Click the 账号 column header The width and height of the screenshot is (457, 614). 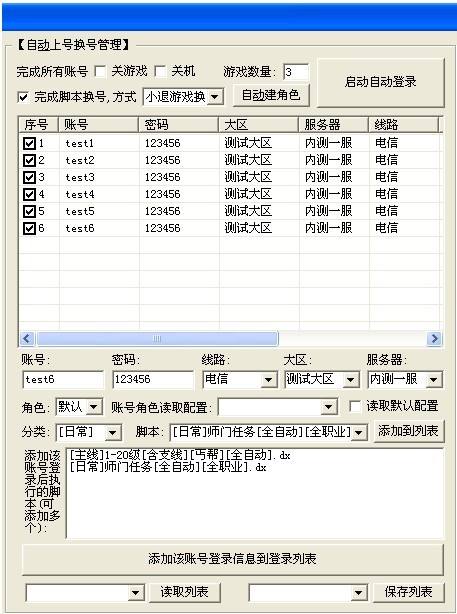coord(98,125)
